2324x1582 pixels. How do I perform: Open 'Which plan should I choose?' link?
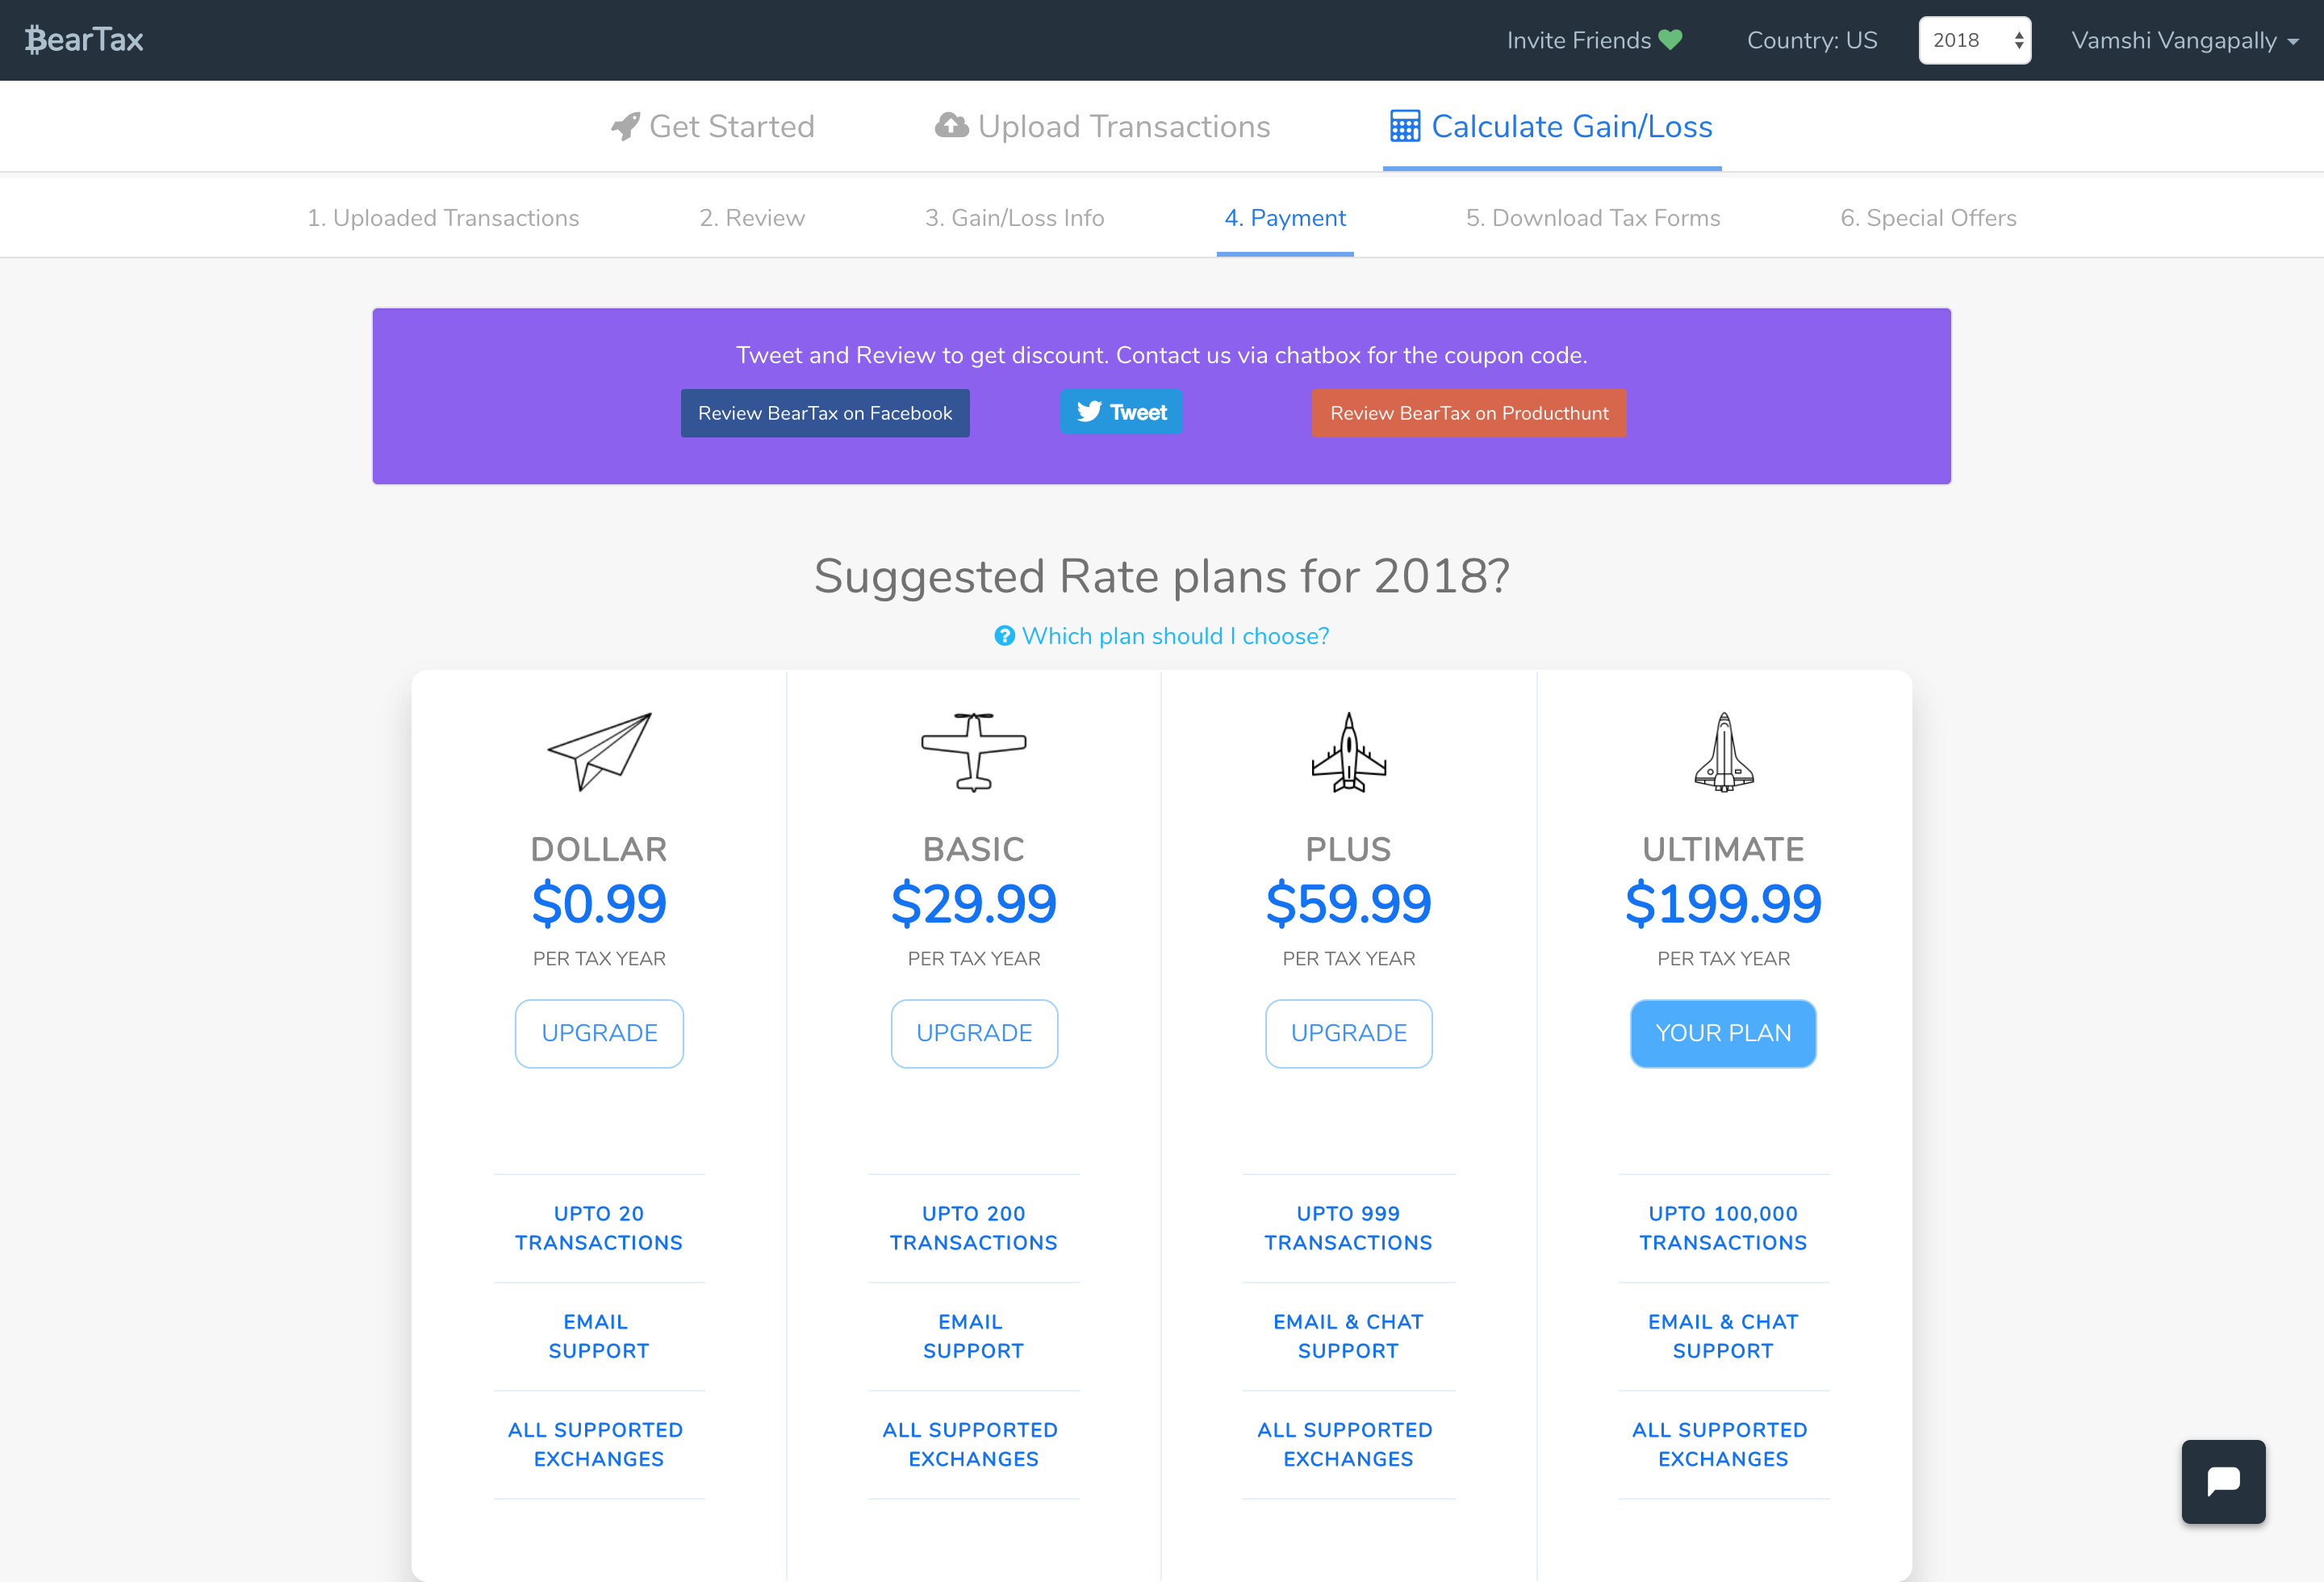[x=1175, y=636]
